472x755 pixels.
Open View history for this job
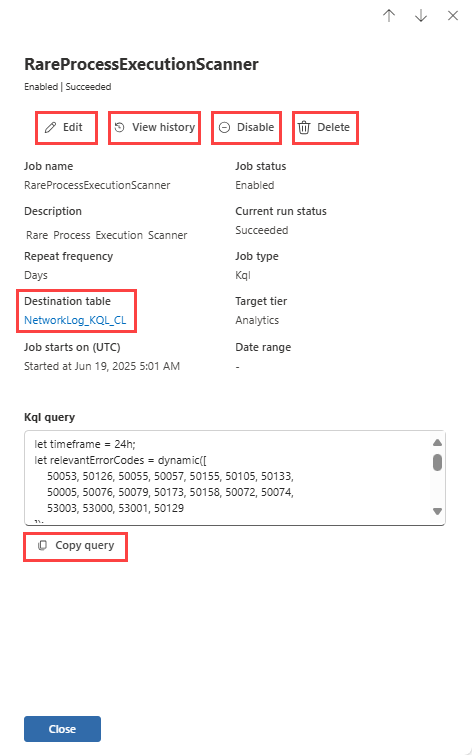point(154,128)
